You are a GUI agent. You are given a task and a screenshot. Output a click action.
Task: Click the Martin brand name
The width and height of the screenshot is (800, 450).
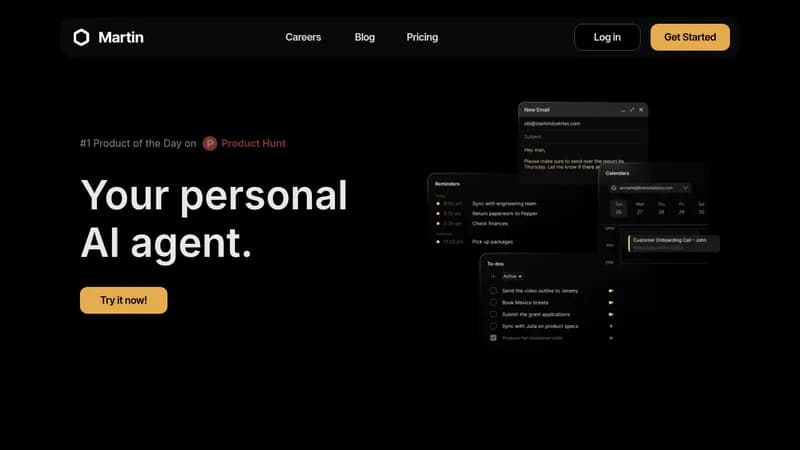(x=121, y=37)
